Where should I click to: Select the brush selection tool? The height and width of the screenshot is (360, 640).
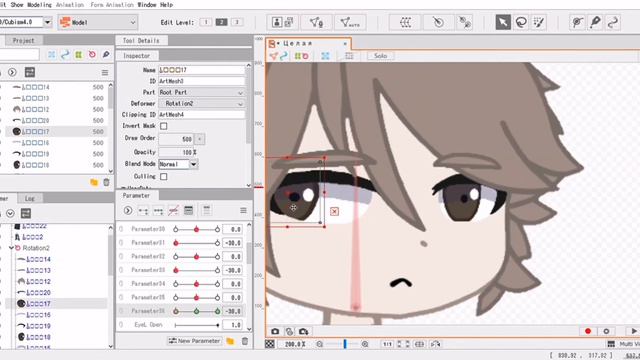539,22
